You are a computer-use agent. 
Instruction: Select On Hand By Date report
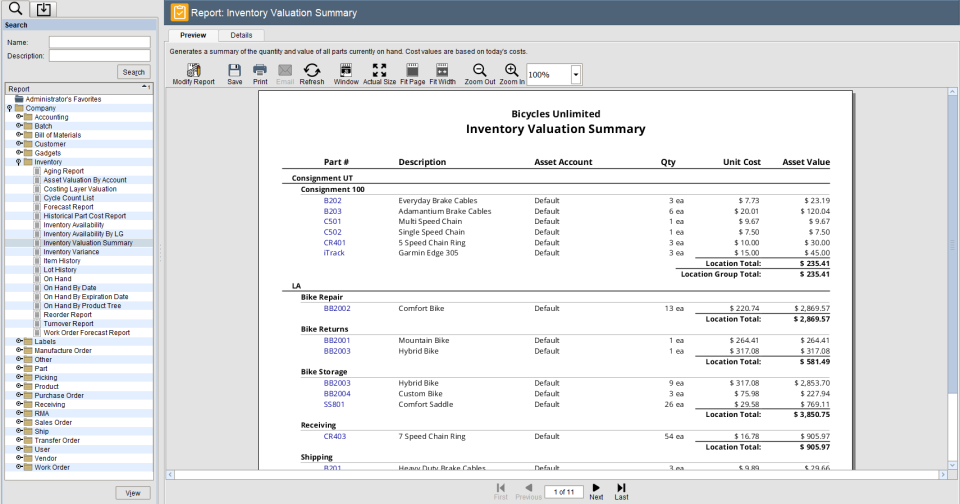(x=70, y=288)
